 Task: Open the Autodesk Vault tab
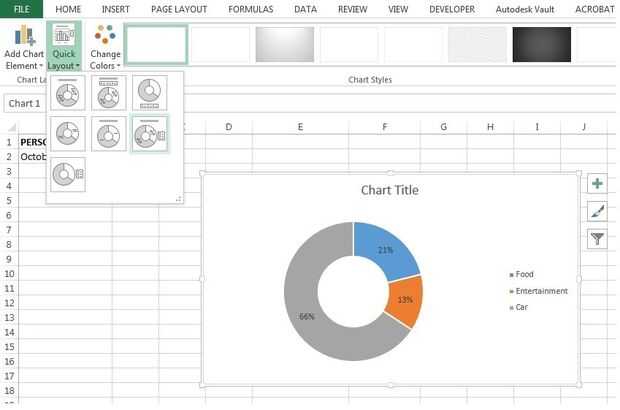(525, 9)
